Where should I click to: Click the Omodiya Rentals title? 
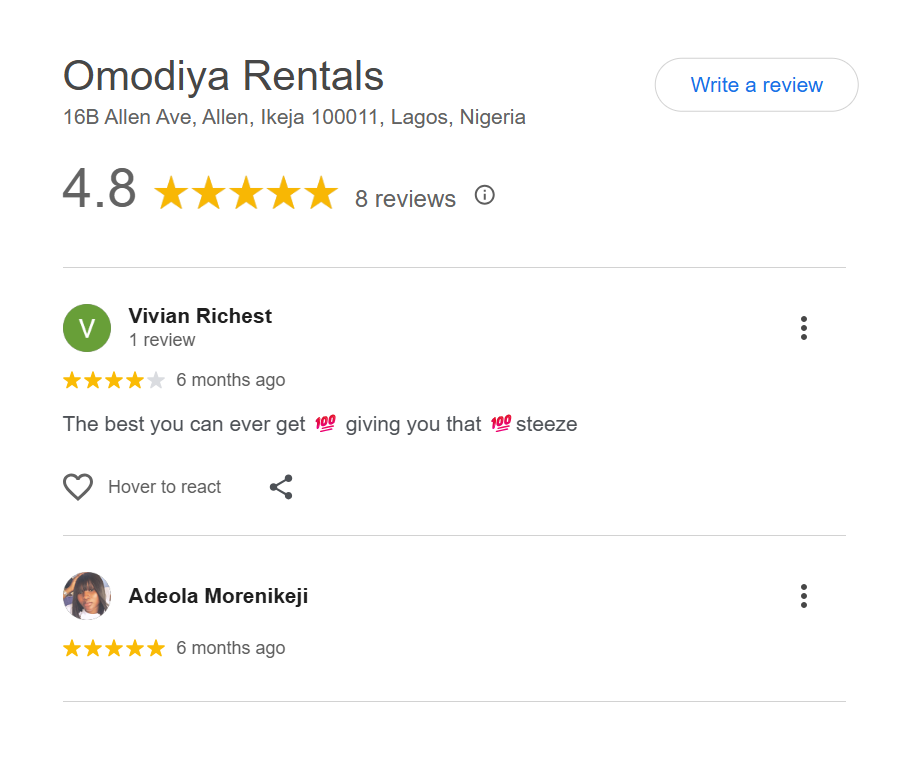(223, 76)
